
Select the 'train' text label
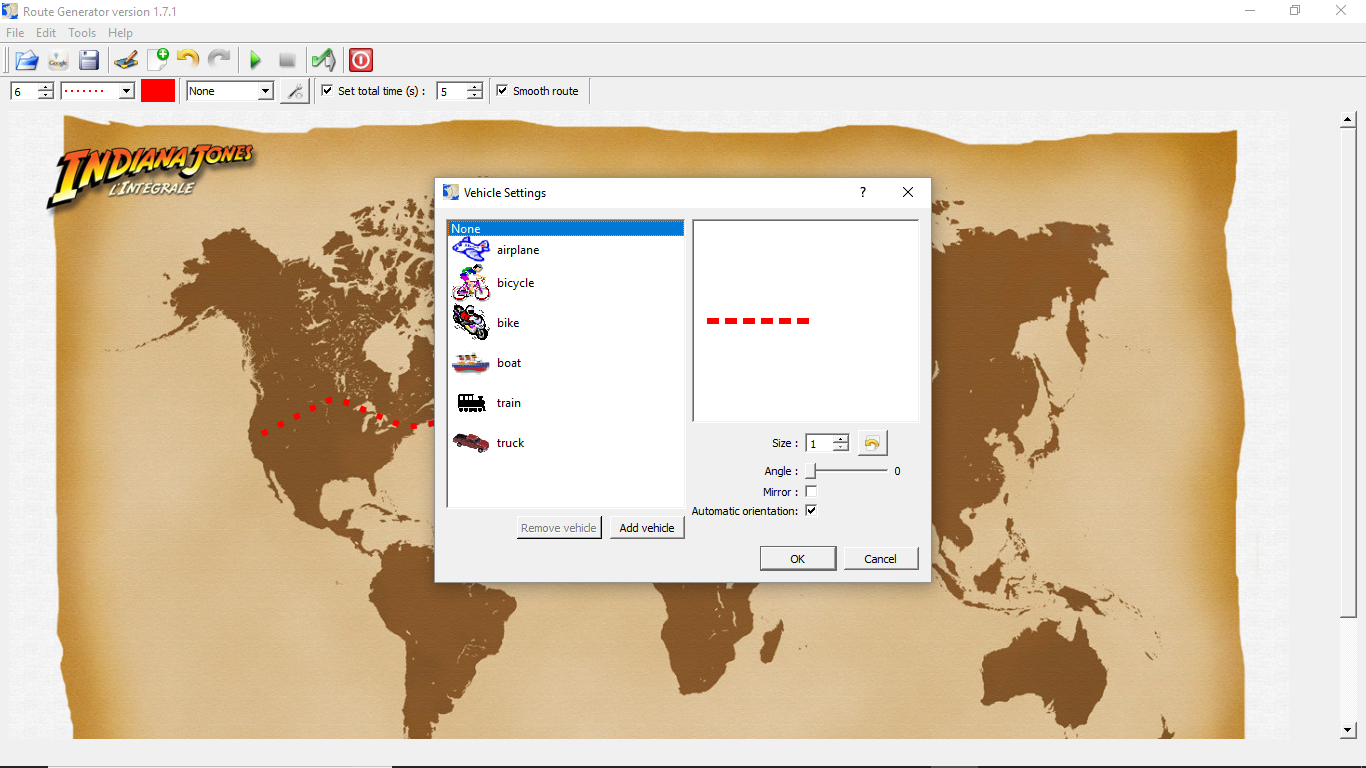coord(509,403)
